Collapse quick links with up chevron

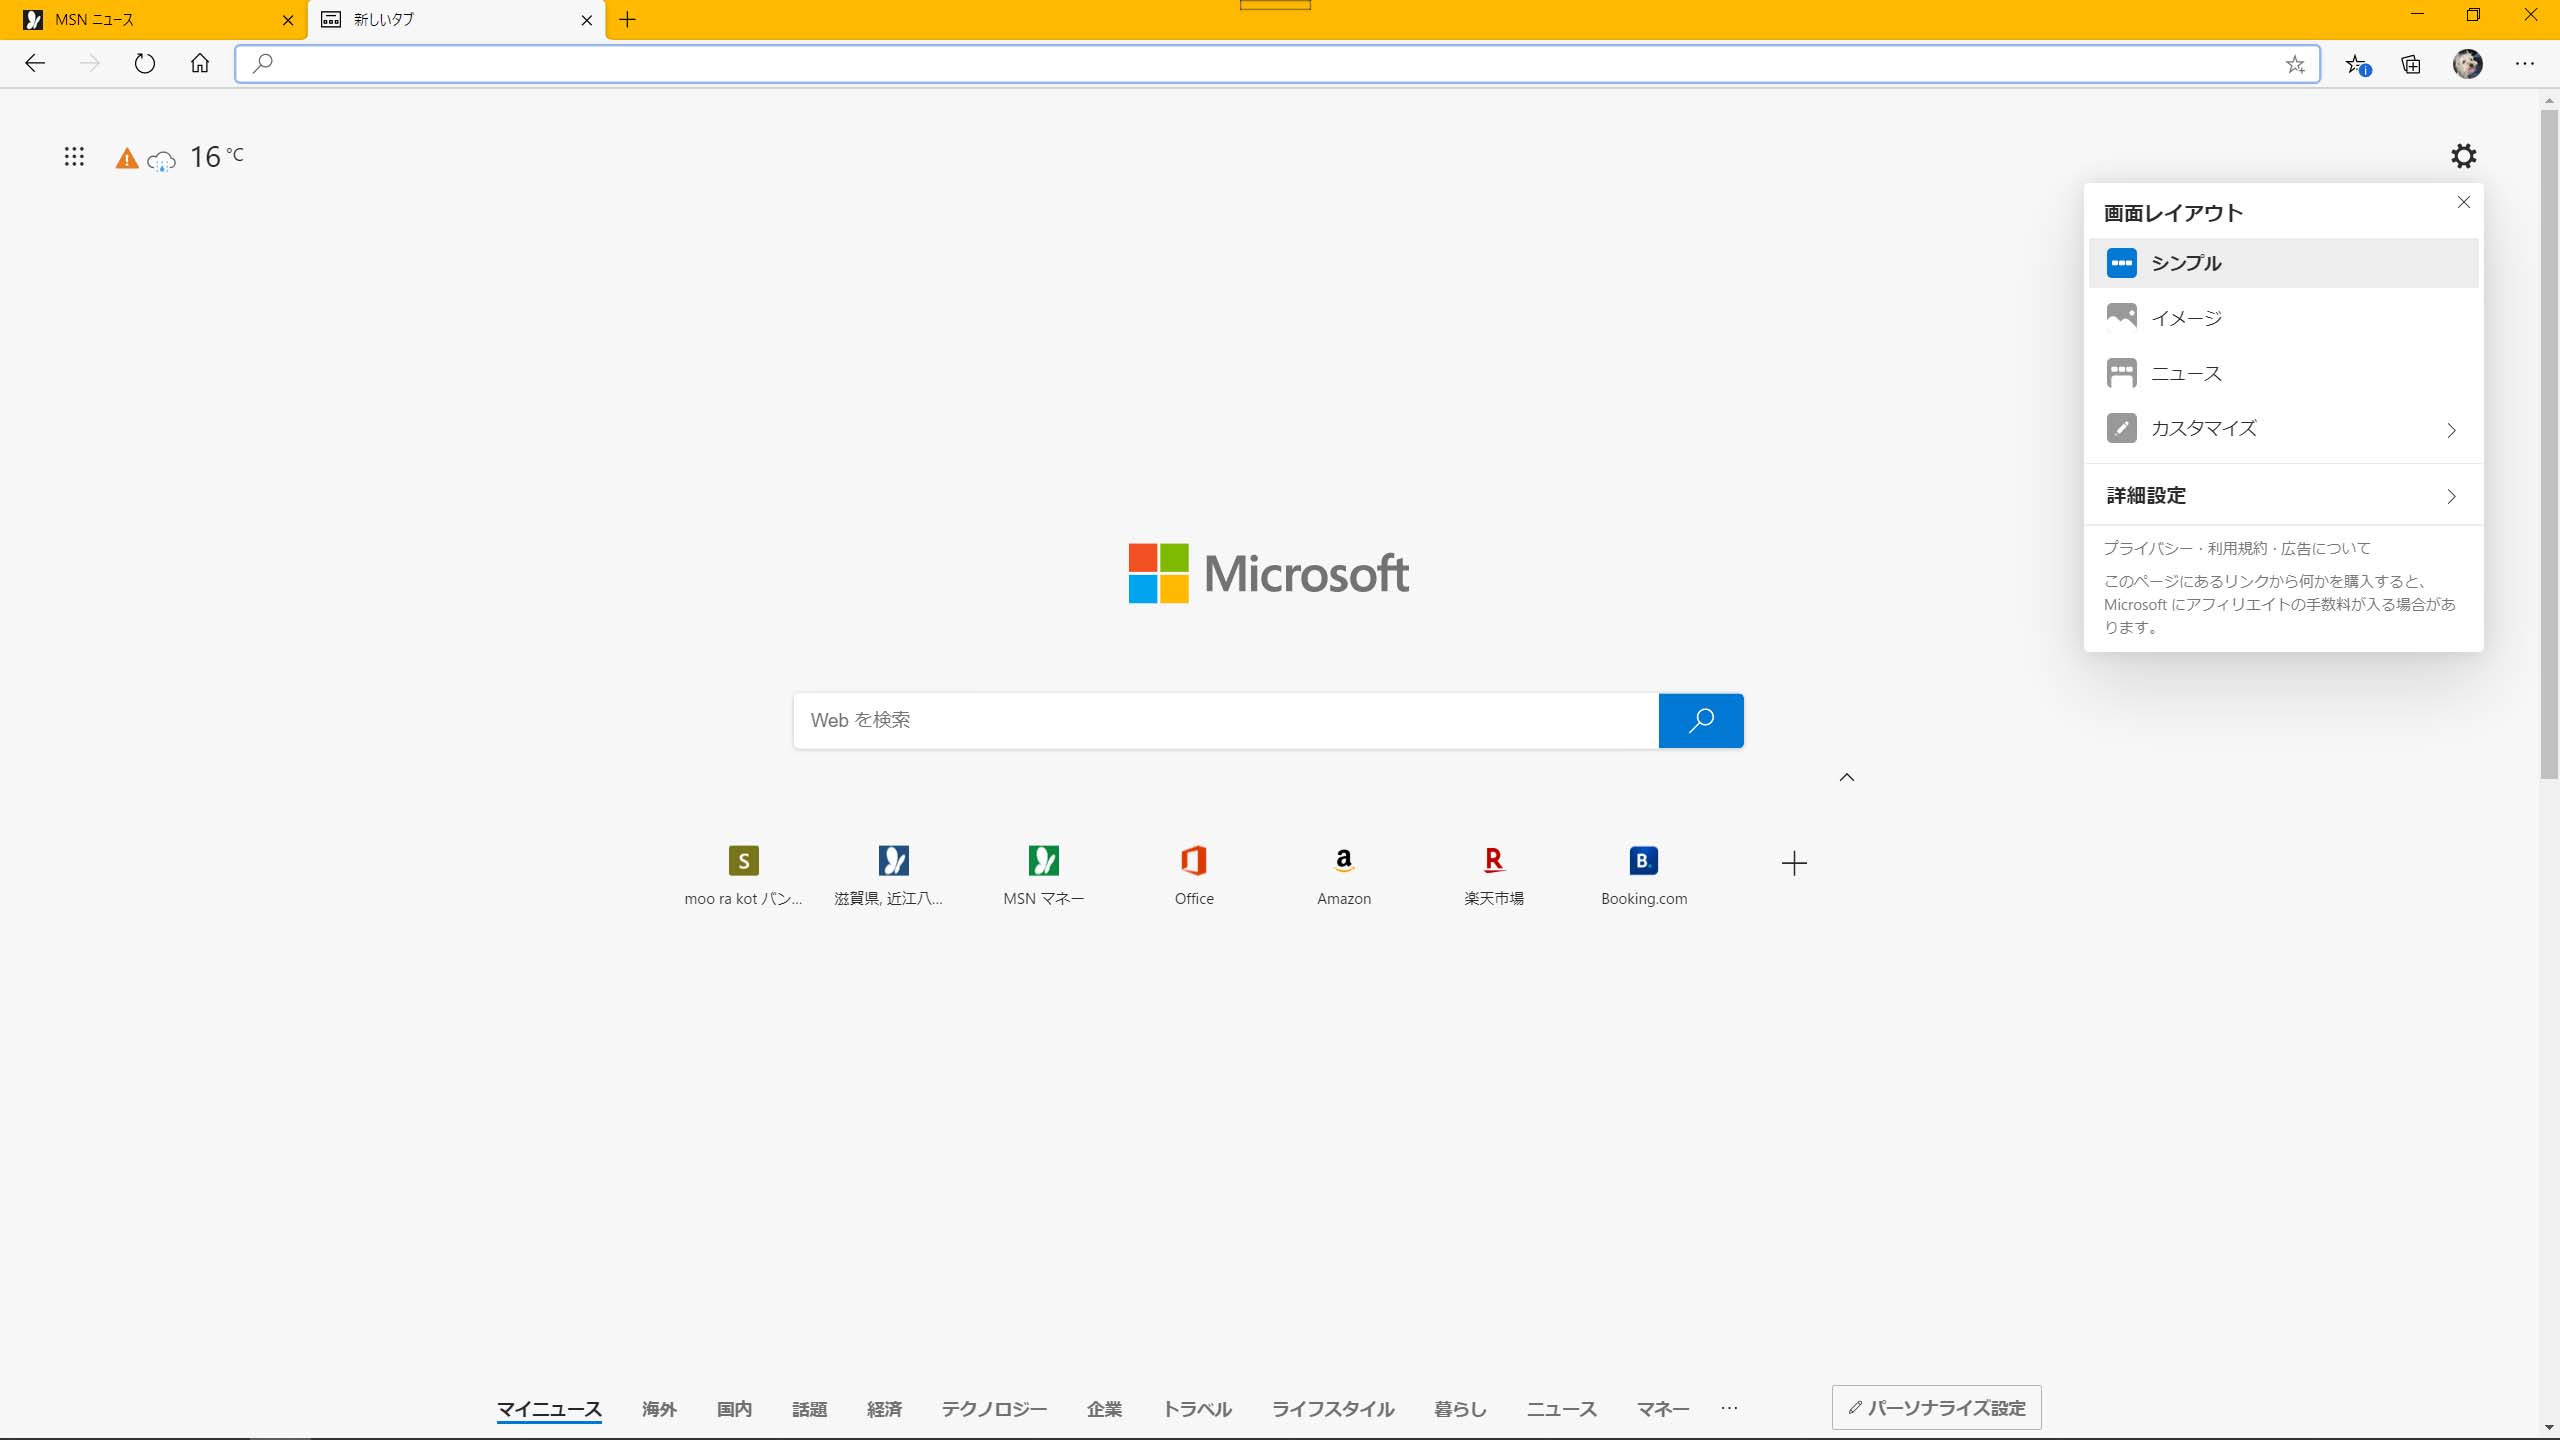(1847, 777)
